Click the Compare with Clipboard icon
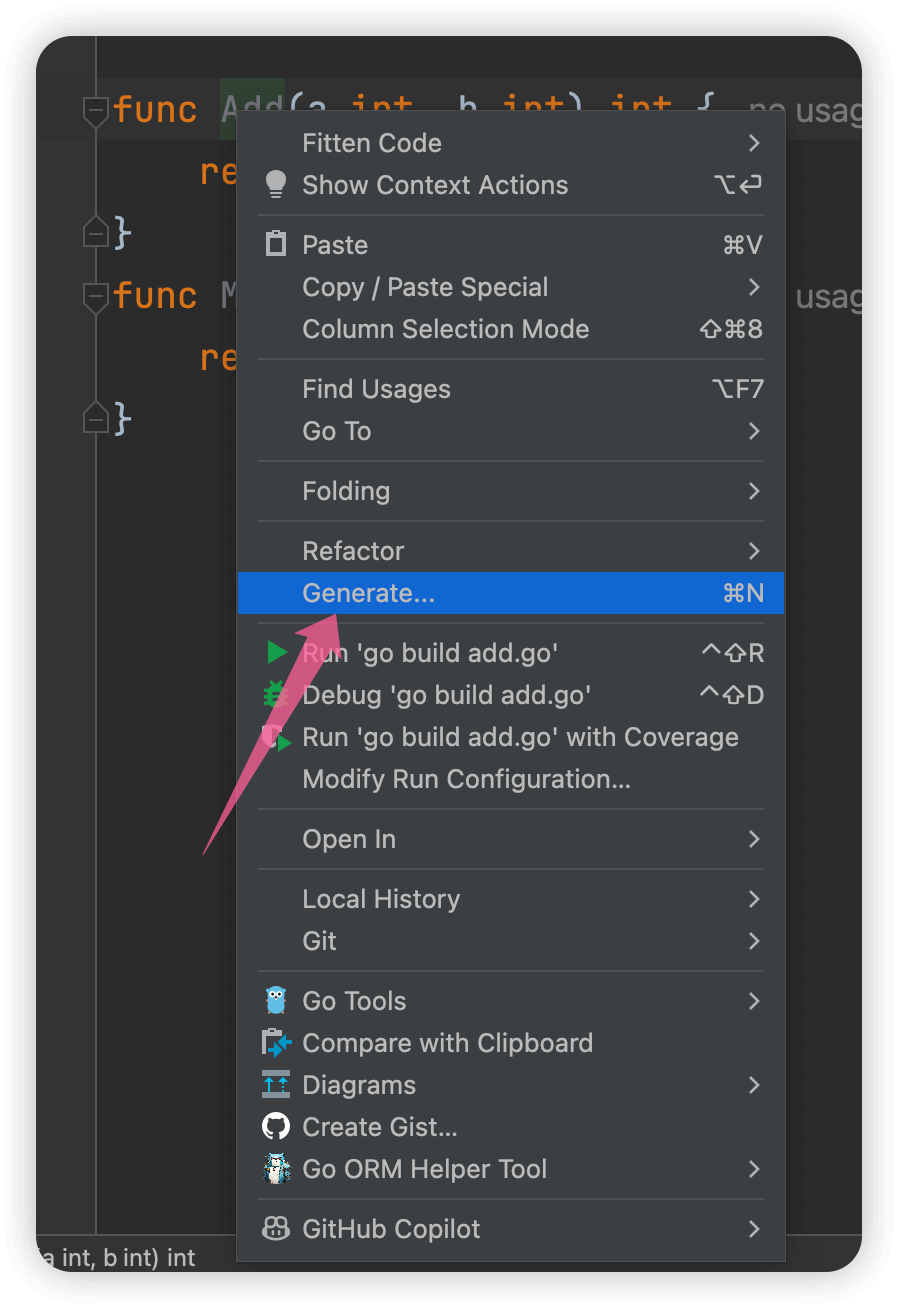The height and width of the screenshot is (1308, 898). pyautogui.click(x=275, y=1043)
